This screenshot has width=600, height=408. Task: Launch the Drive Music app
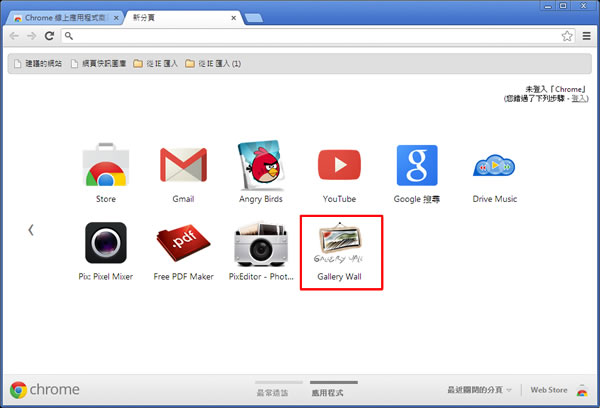(494, 166)
